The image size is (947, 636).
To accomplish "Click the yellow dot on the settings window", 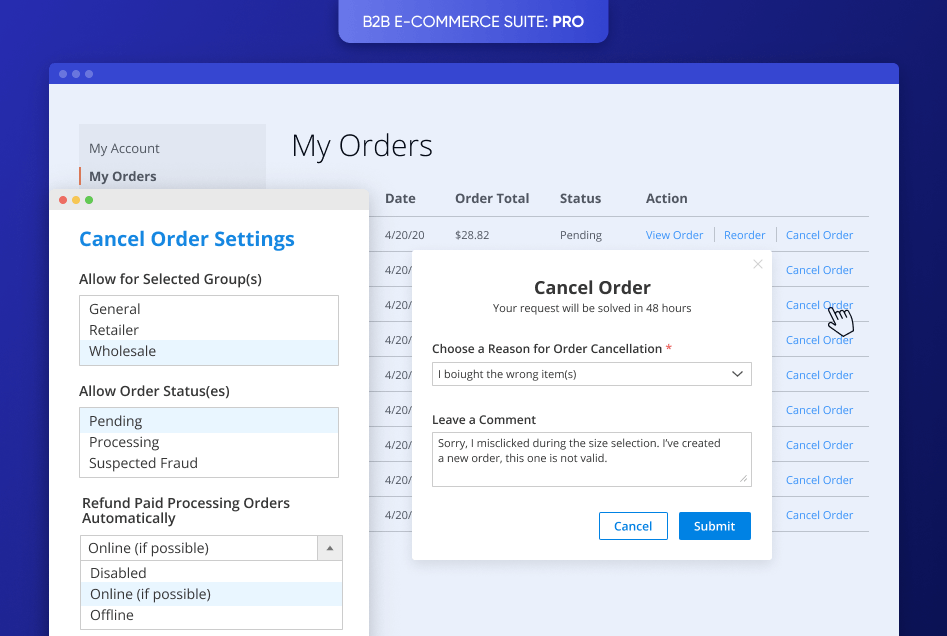I will click(76, 199).
